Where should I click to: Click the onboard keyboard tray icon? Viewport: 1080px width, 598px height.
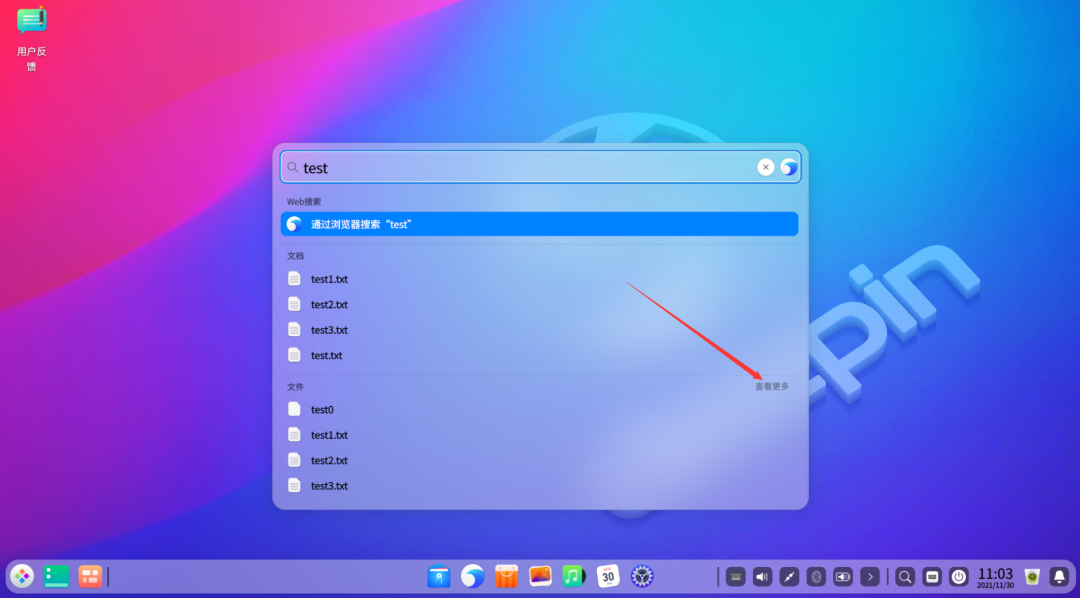(x=736, y=577)
